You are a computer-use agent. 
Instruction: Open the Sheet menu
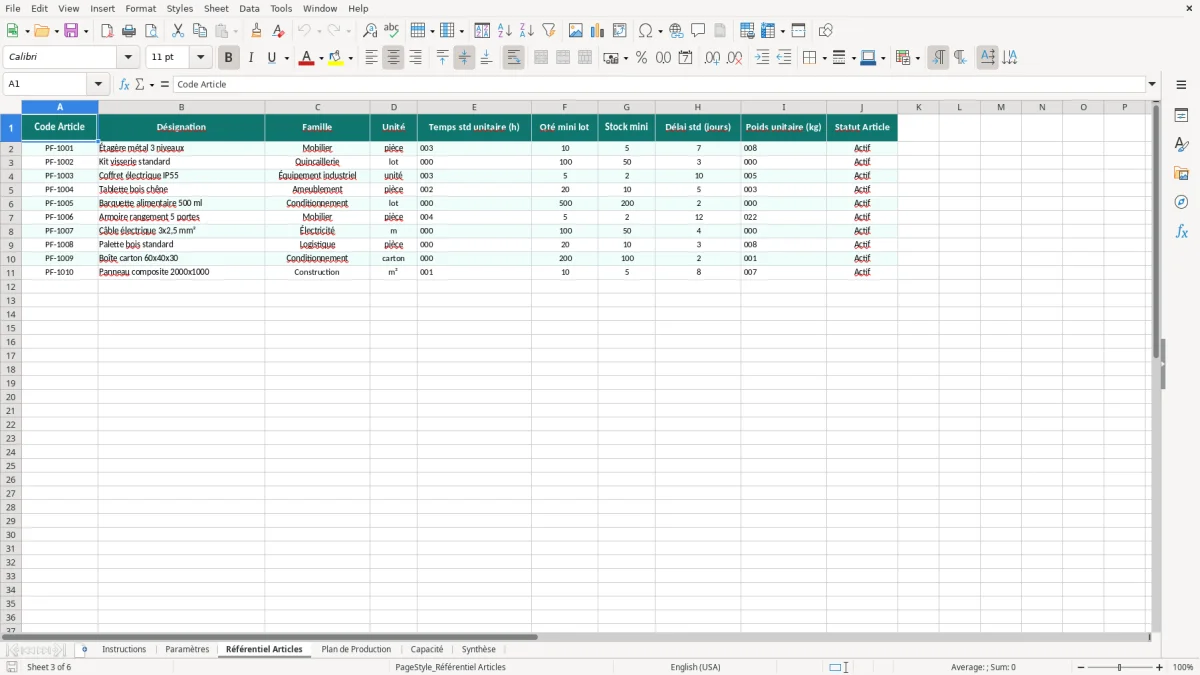coord(216,8)
